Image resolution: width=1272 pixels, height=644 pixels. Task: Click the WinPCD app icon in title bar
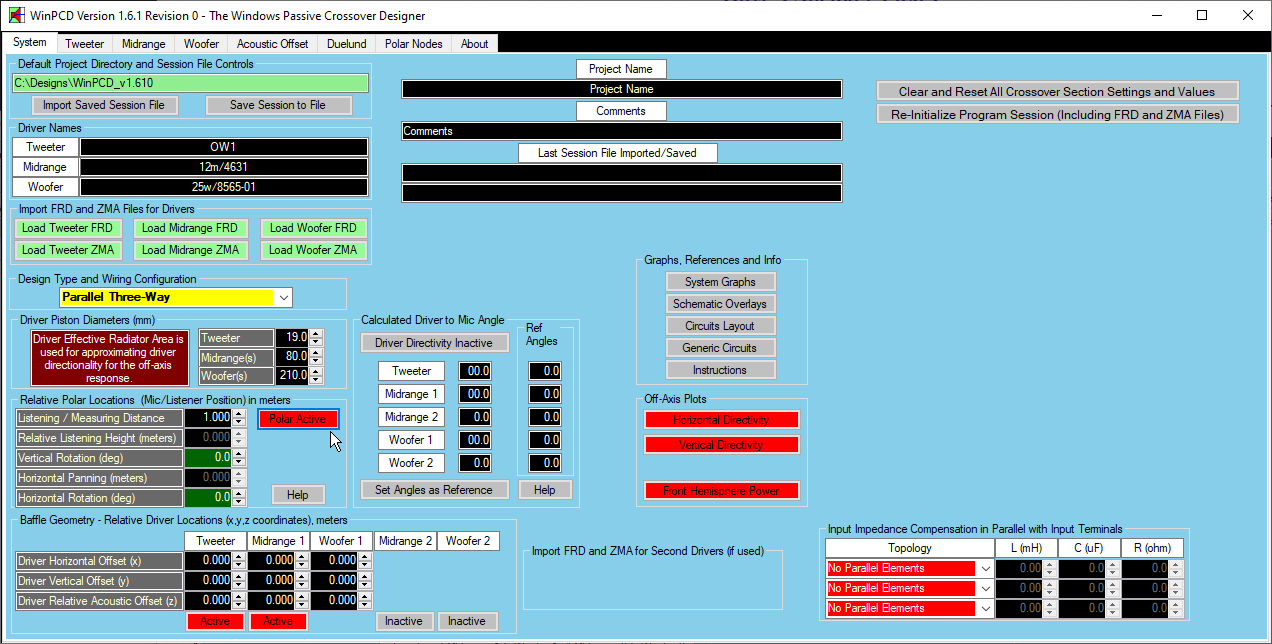tap(16, 16)
